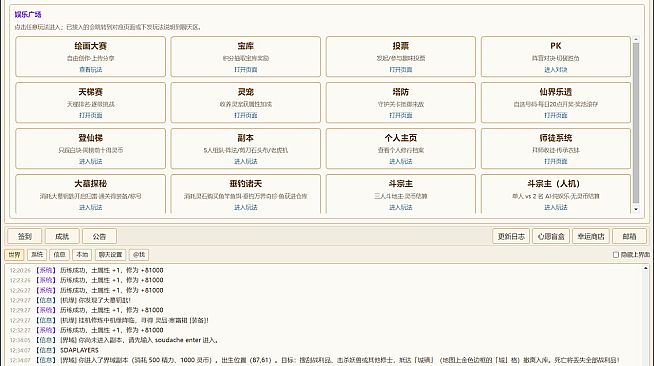The image size is (654, 366).
Task: Click the 绘画大赛 card title
Action: coord(91,46)
